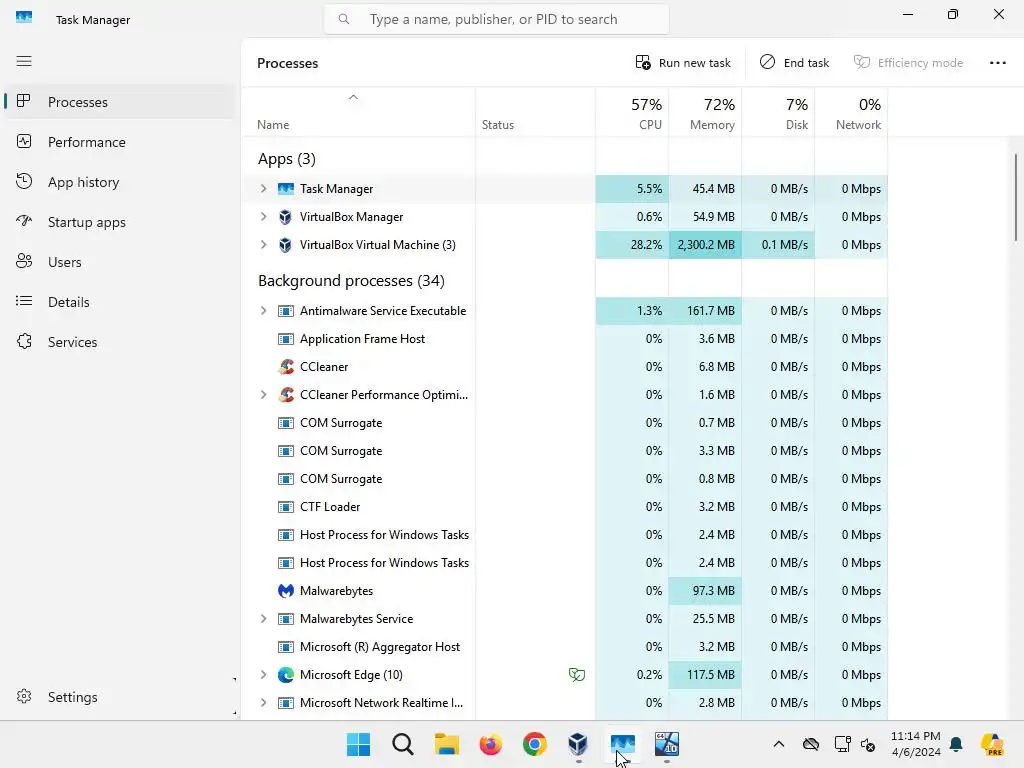Expand Antimalware Service Executable group
This screenshot has width=1024, height=768.
tap(263, 311)
